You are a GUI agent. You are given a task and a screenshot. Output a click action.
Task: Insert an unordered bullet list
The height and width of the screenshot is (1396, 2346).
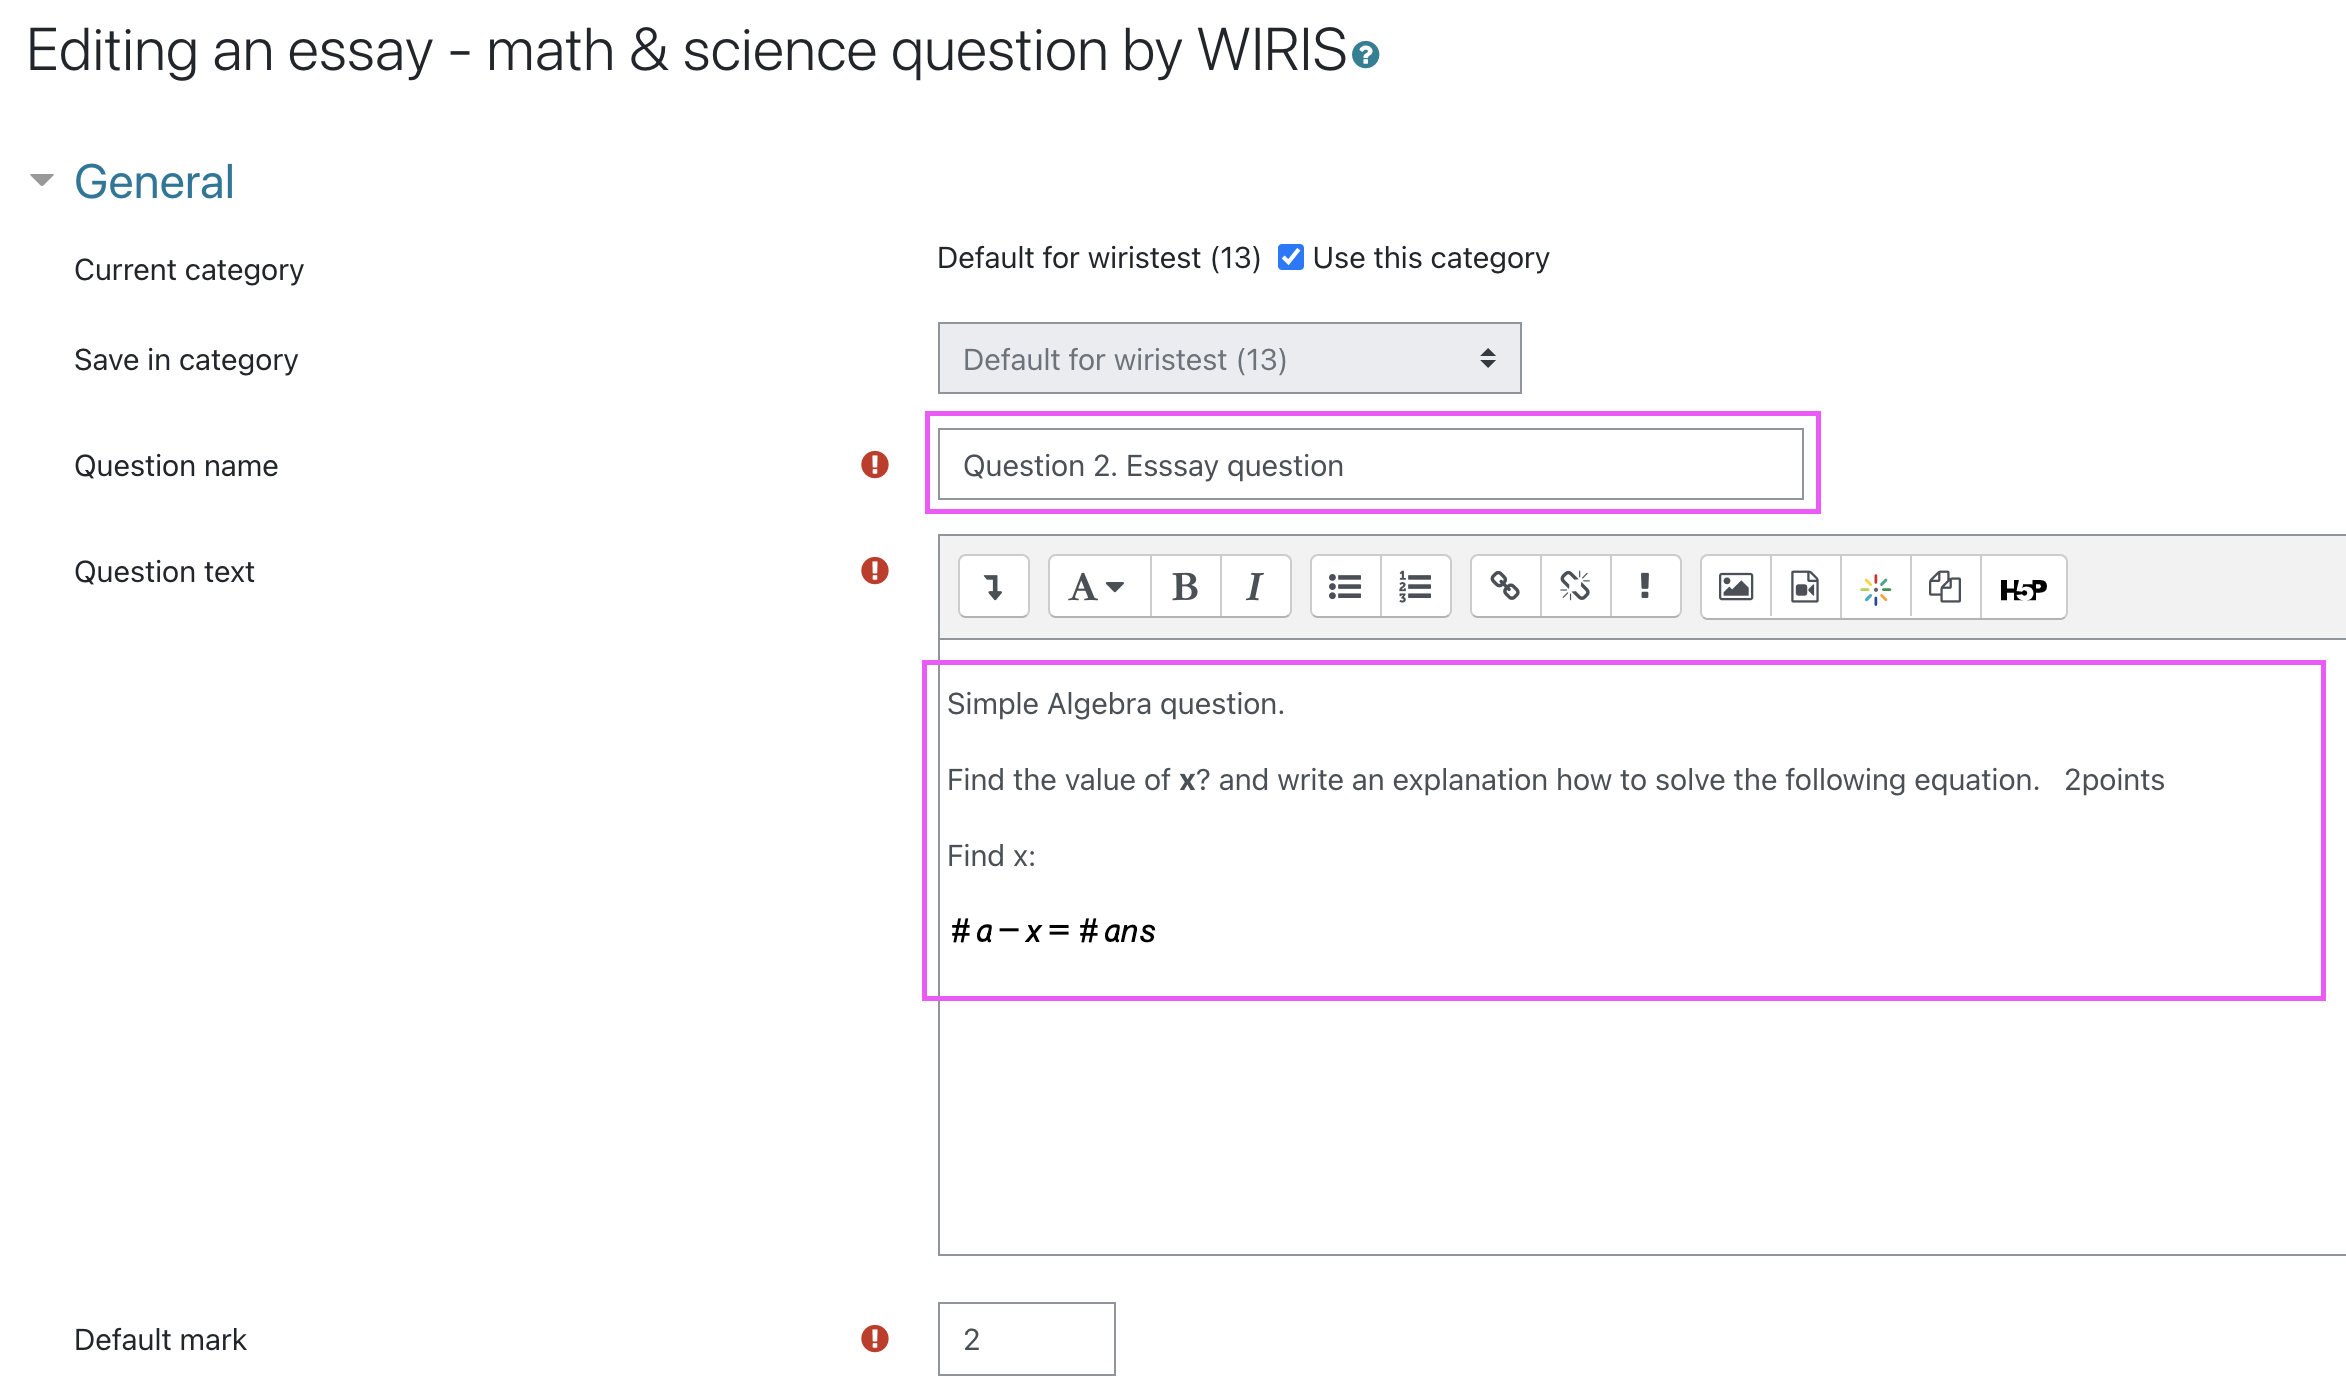coord(1345,587)
